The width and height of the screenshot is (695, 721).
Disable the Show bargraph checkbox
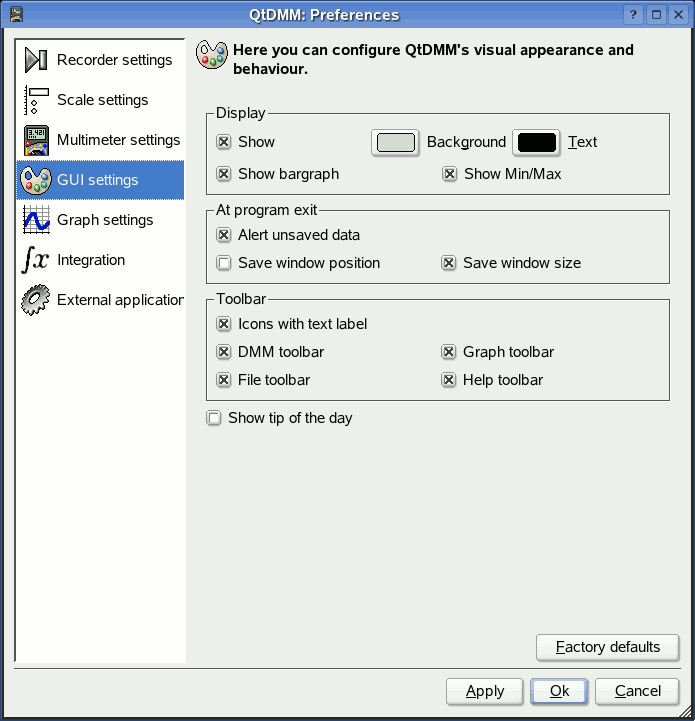tap(224, 174)
